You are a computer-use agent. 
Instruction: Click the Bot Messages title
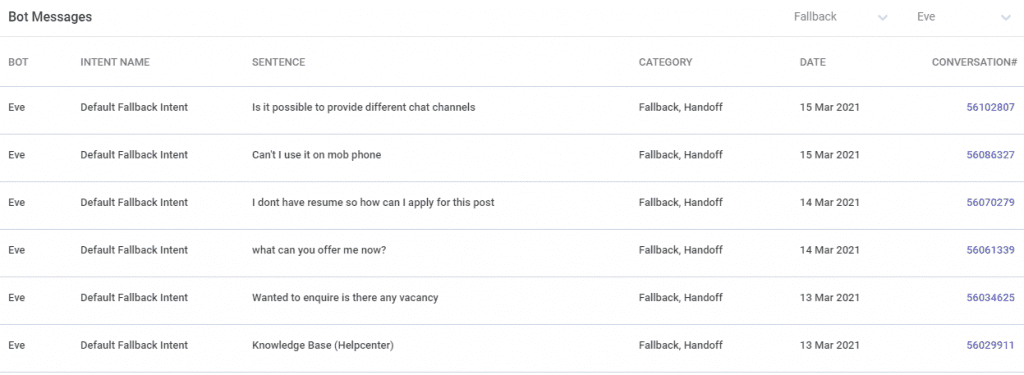pos(50,17)
